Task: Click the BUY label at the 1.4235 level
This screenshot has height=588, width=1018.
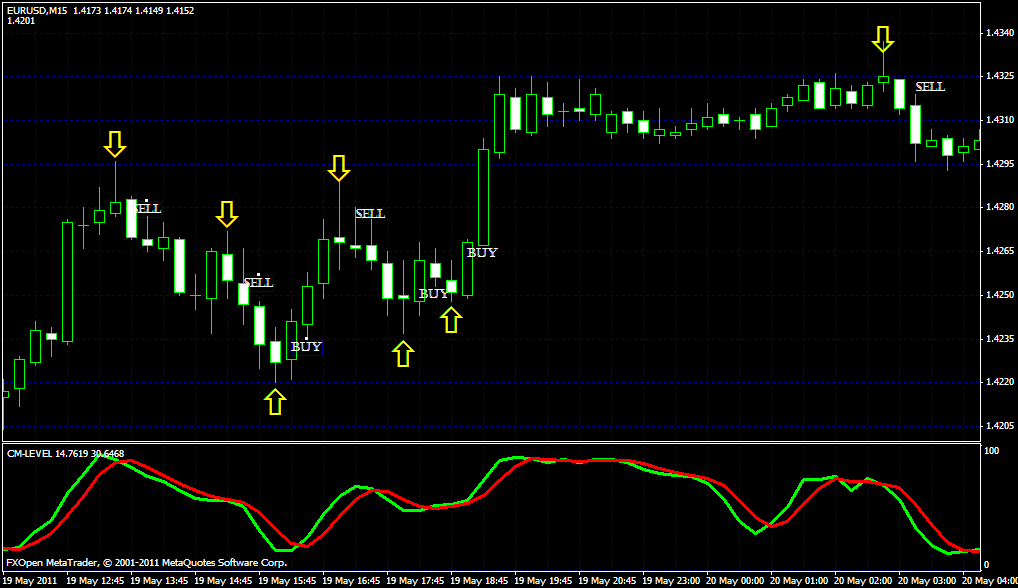Action: (306, 347)
